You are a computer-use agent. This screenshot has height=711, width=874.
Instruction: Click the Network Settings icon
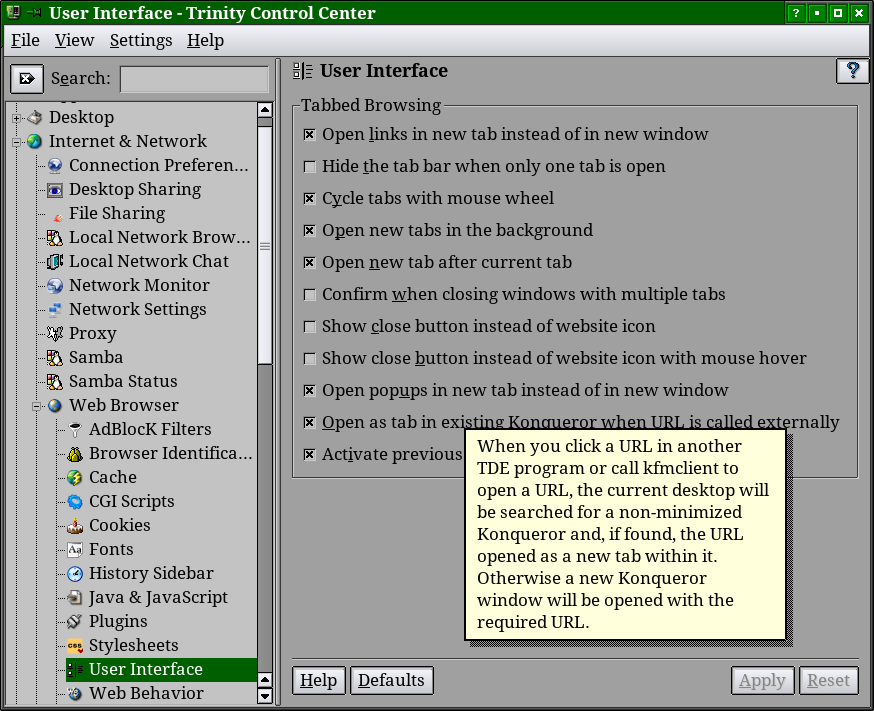[55, 309]
